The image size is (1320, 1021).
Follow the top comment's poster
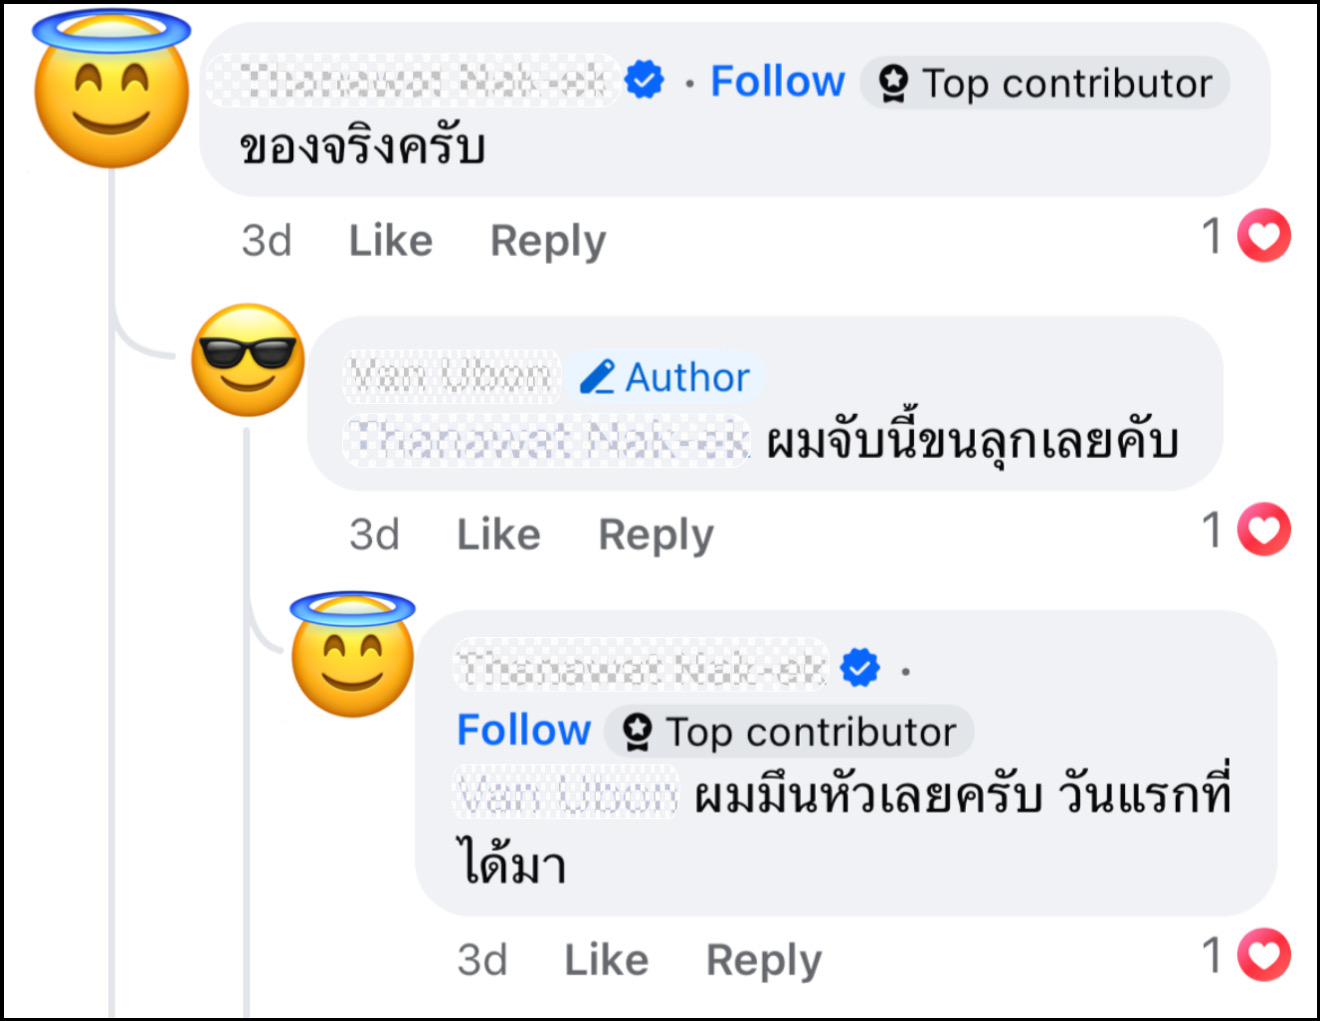777,82
